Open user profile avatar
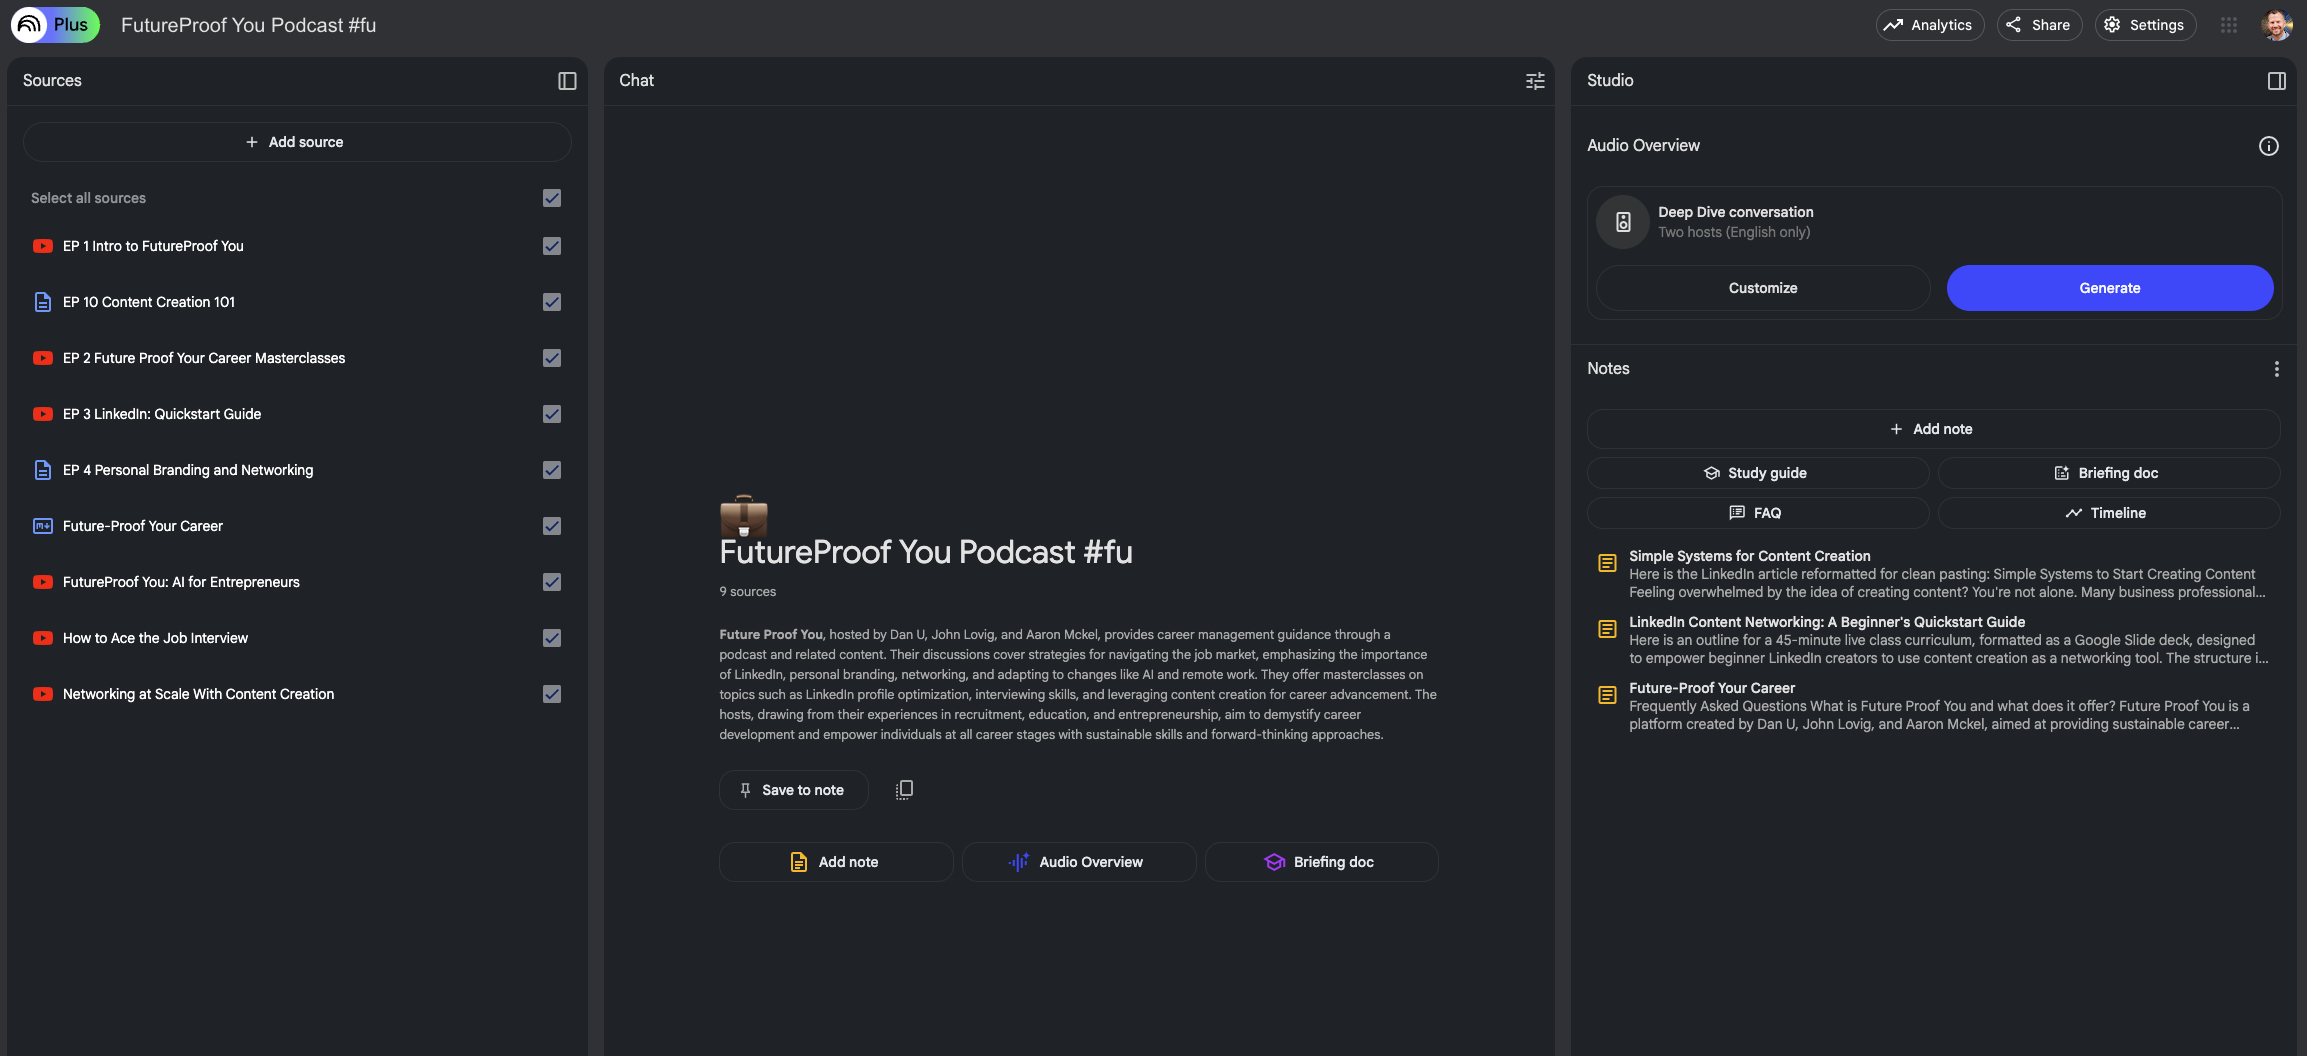Screen dimensions: 2307x1056 click(2277, 25)
